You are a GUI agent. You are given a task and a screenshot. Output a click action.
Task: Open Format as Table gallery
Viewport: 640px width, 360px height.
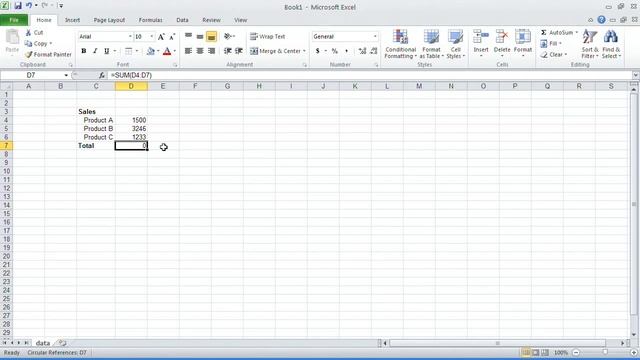[x=431, y=44]
